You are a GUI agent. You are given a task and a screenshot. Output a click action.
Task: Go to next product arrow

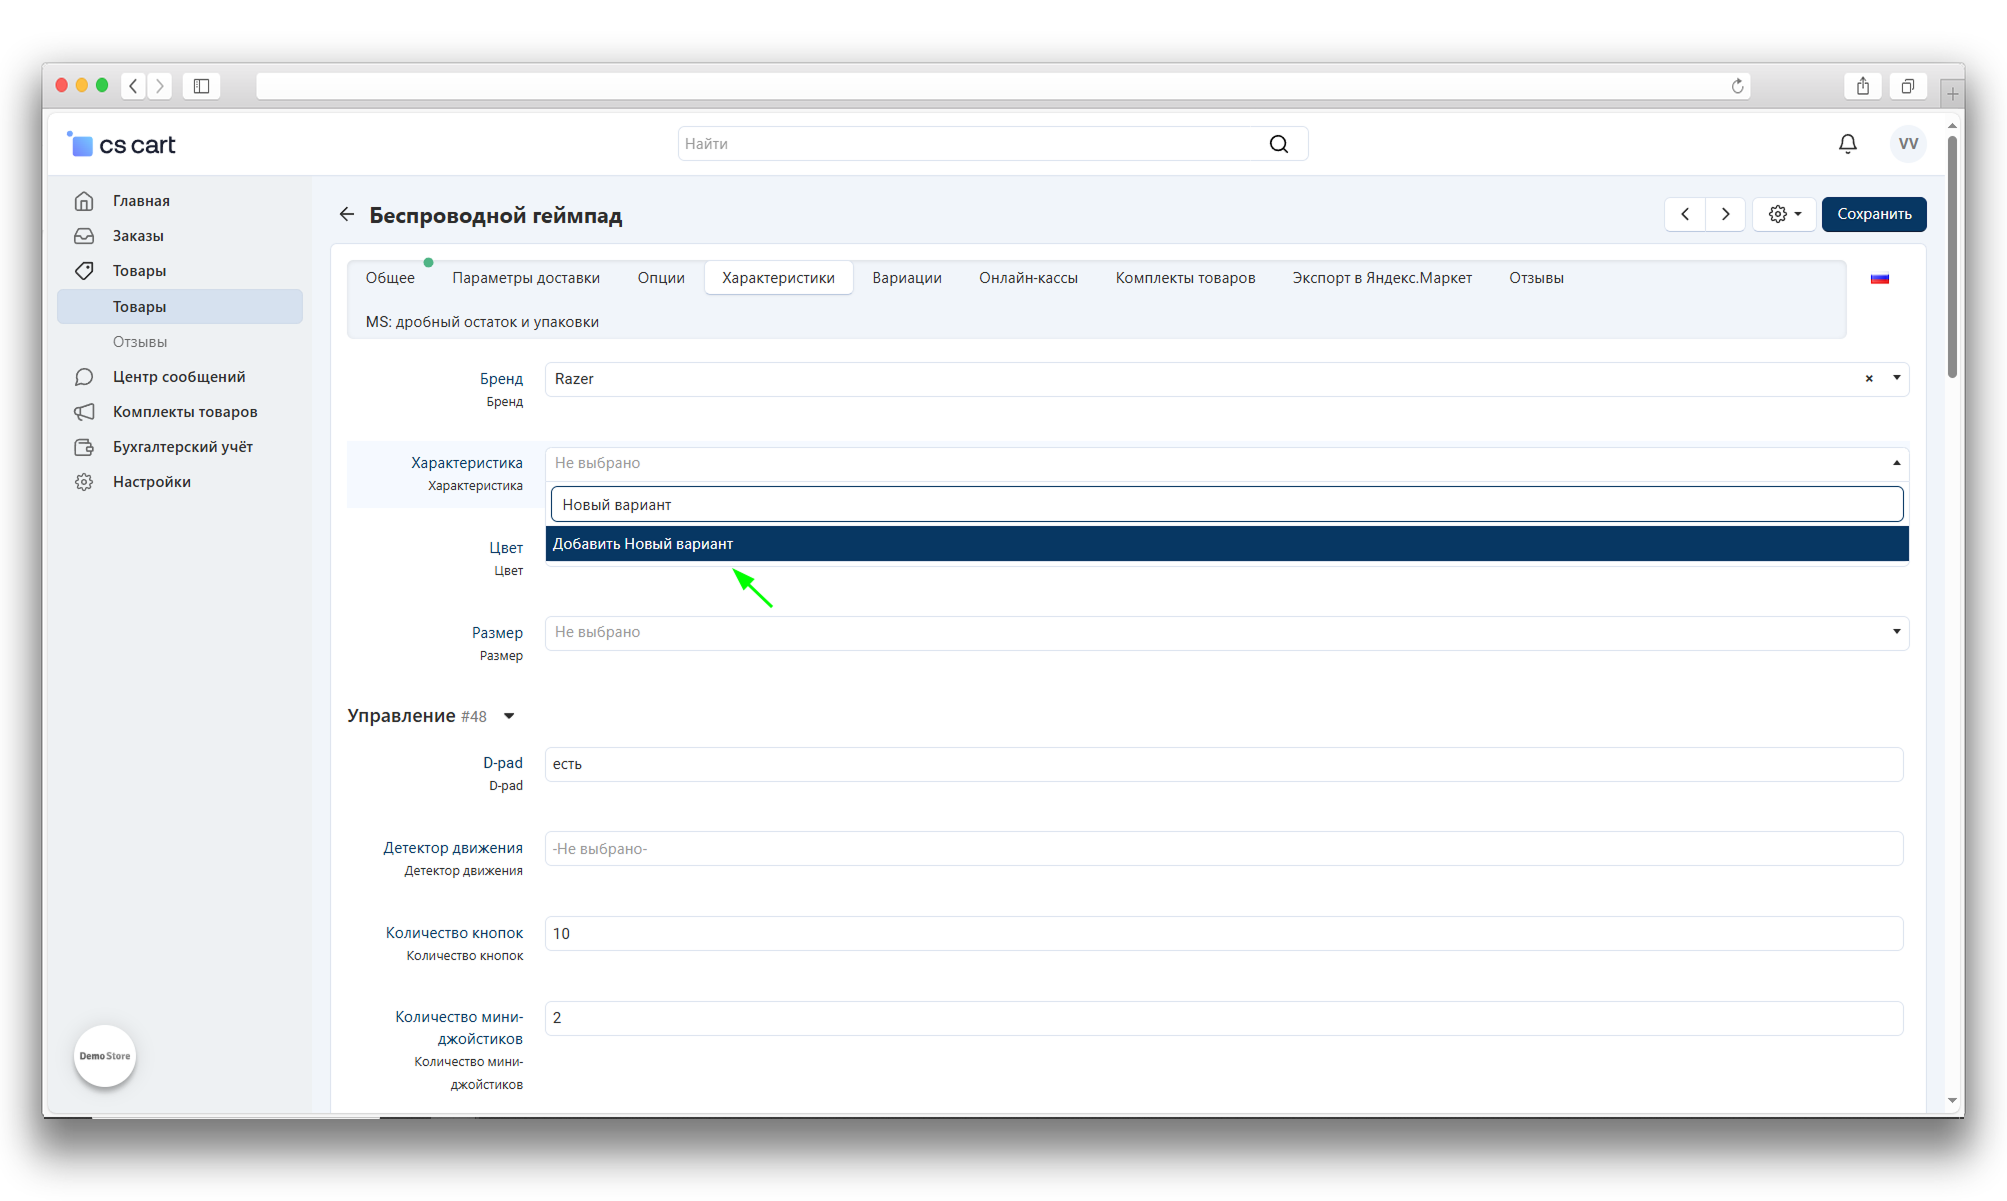1725,214
